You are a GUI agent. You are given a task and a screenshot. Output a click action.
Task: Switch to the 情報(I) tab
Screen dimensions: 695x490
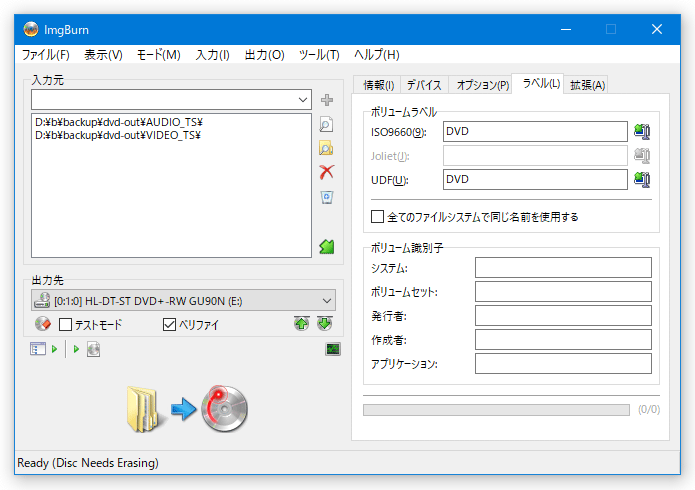pos(378,85)
